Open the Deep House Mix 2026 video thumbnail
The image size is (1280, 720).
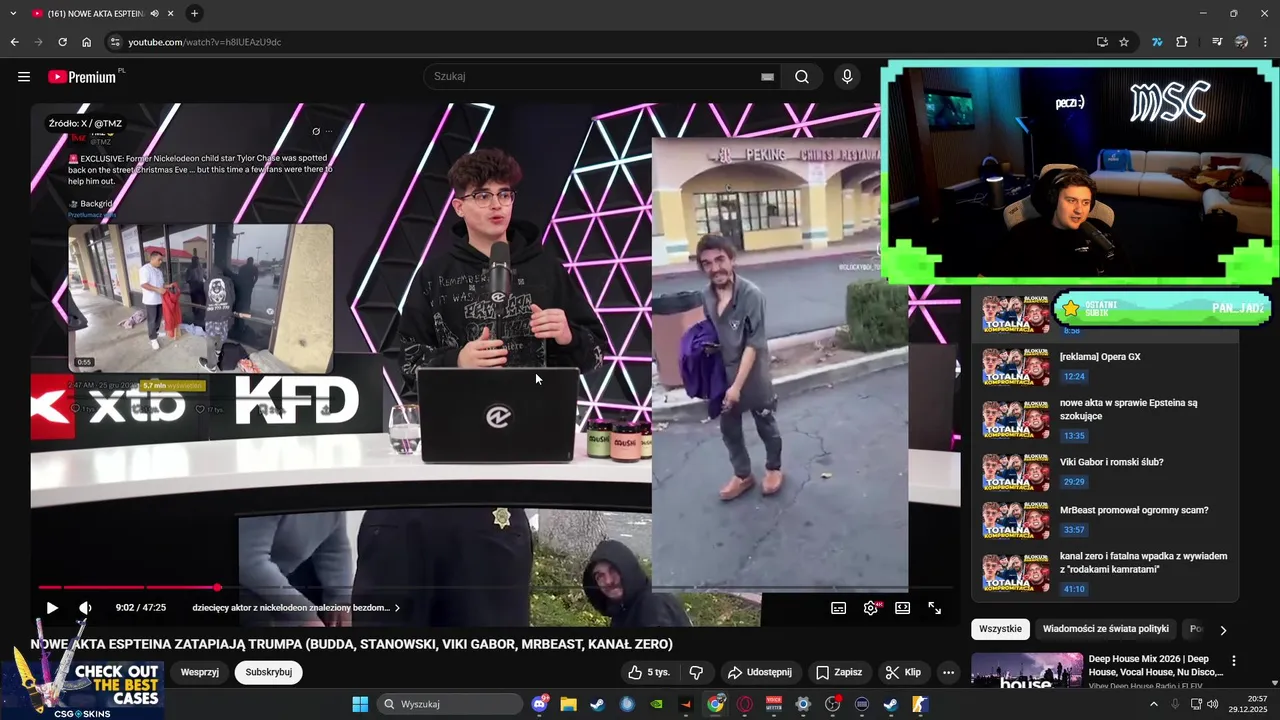point(1026,671)
